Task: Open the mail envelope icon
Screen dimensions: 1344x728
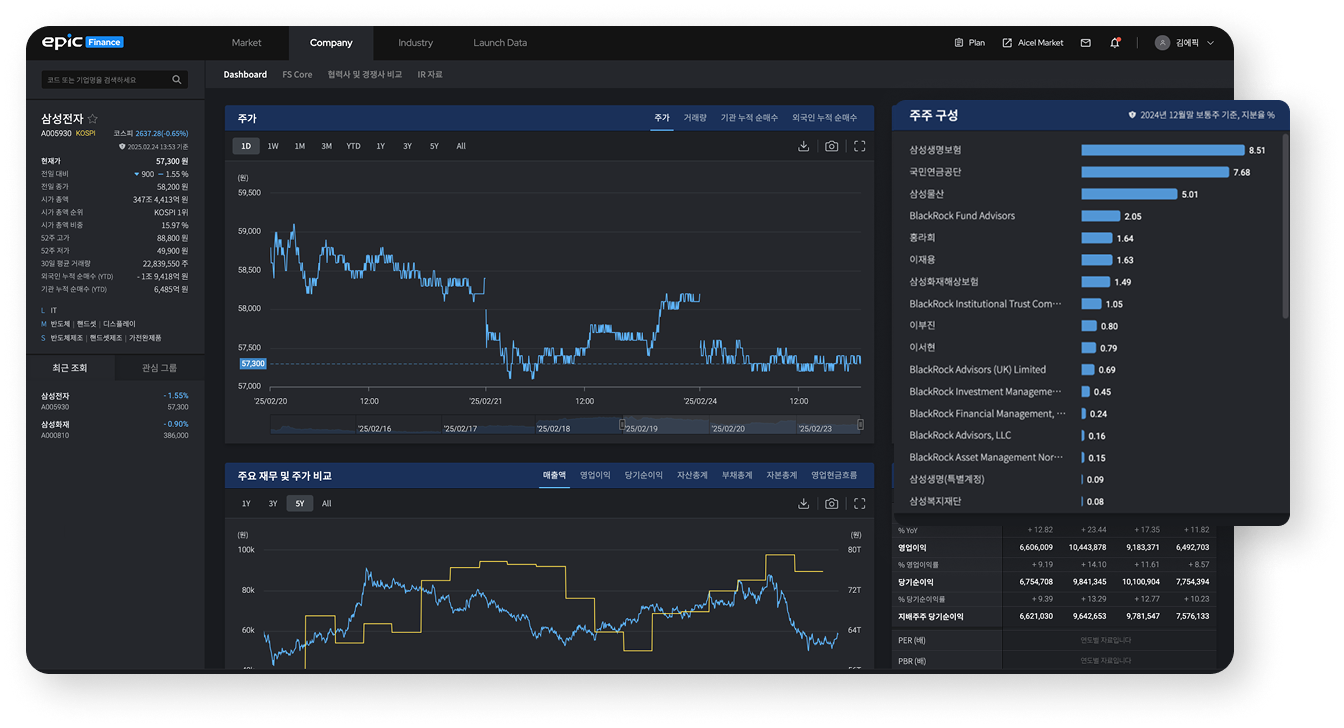Action: 1086,43
